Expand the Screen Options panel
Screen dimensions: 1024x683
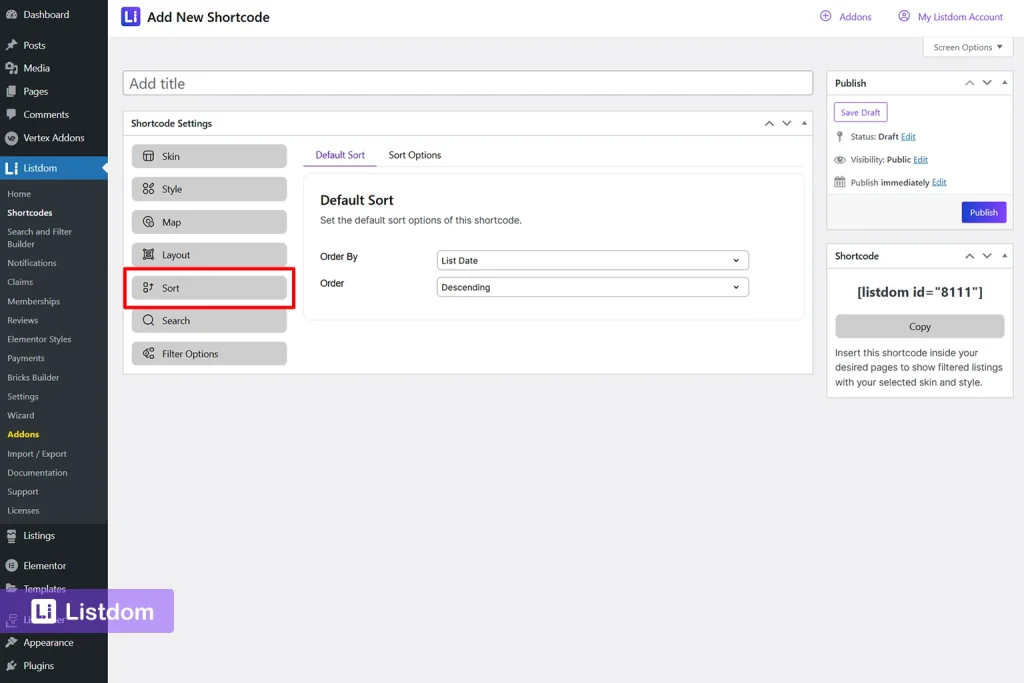[x=966, y=46]
